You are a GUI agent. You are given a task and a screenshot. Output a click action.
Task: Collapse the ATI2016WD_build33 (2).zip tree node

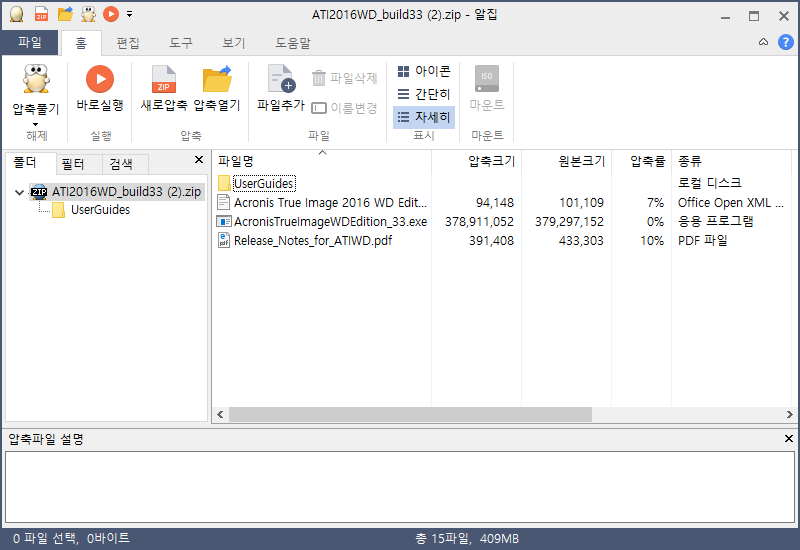(19, 192)
